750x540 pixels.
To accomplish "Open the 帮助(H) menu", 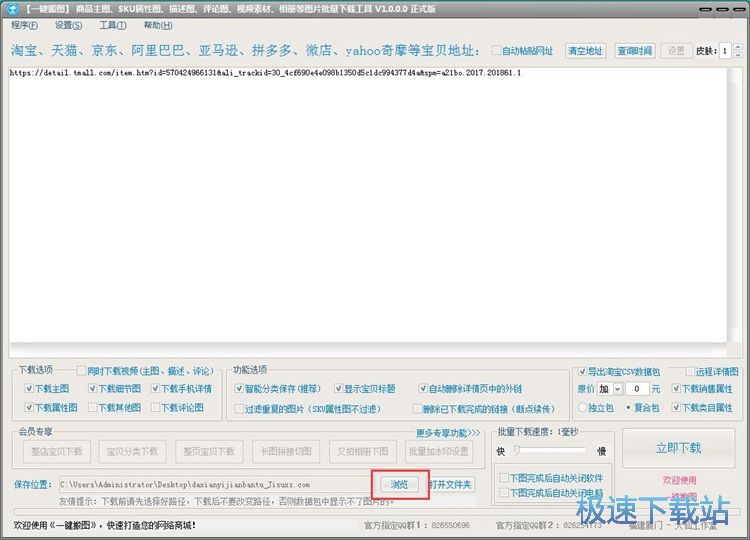I will pos(158,25).
